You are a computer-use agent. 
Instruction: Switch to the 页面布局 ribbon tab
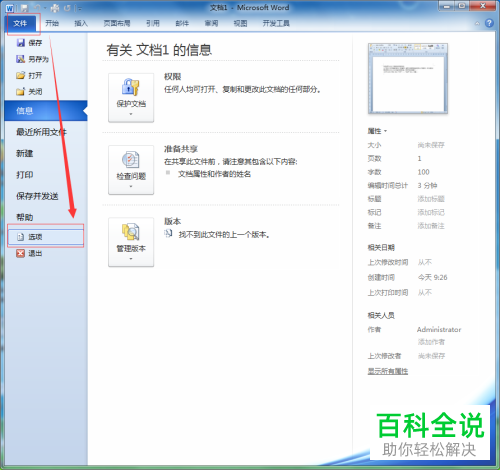(x=117, y=23)
